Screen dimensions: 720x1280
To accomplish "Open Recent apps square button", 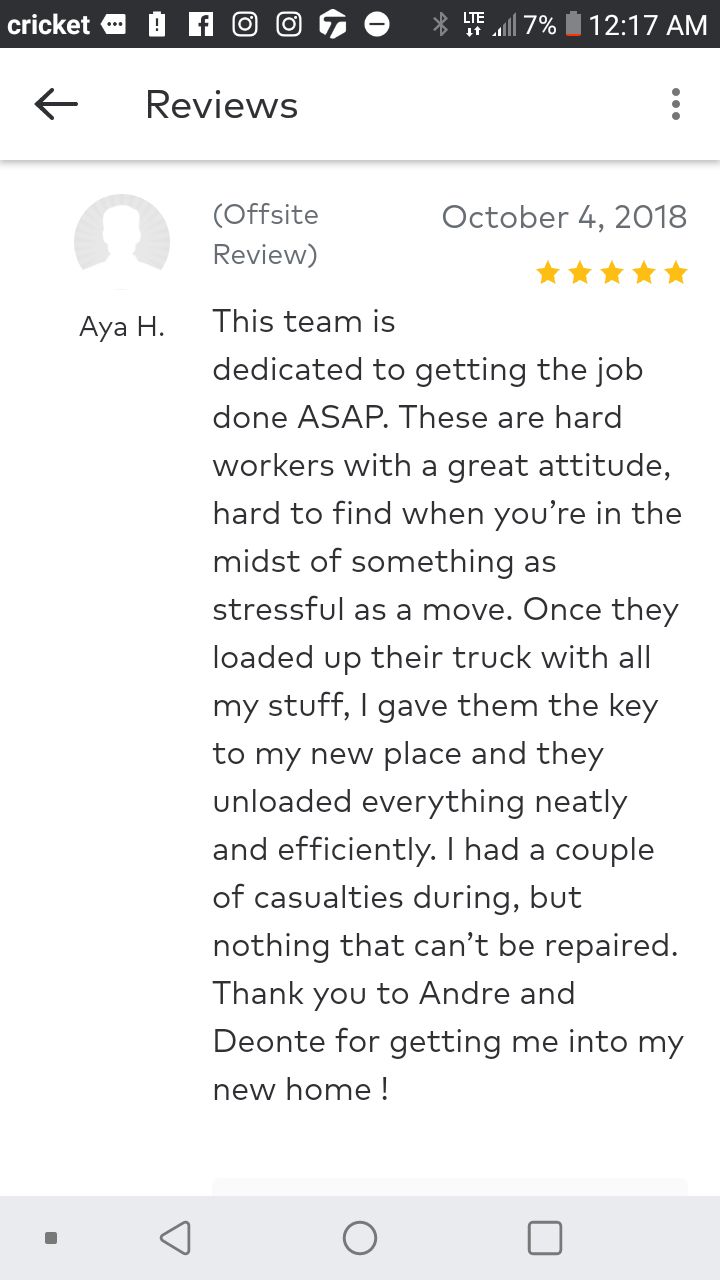I will tap(544, 1238).
